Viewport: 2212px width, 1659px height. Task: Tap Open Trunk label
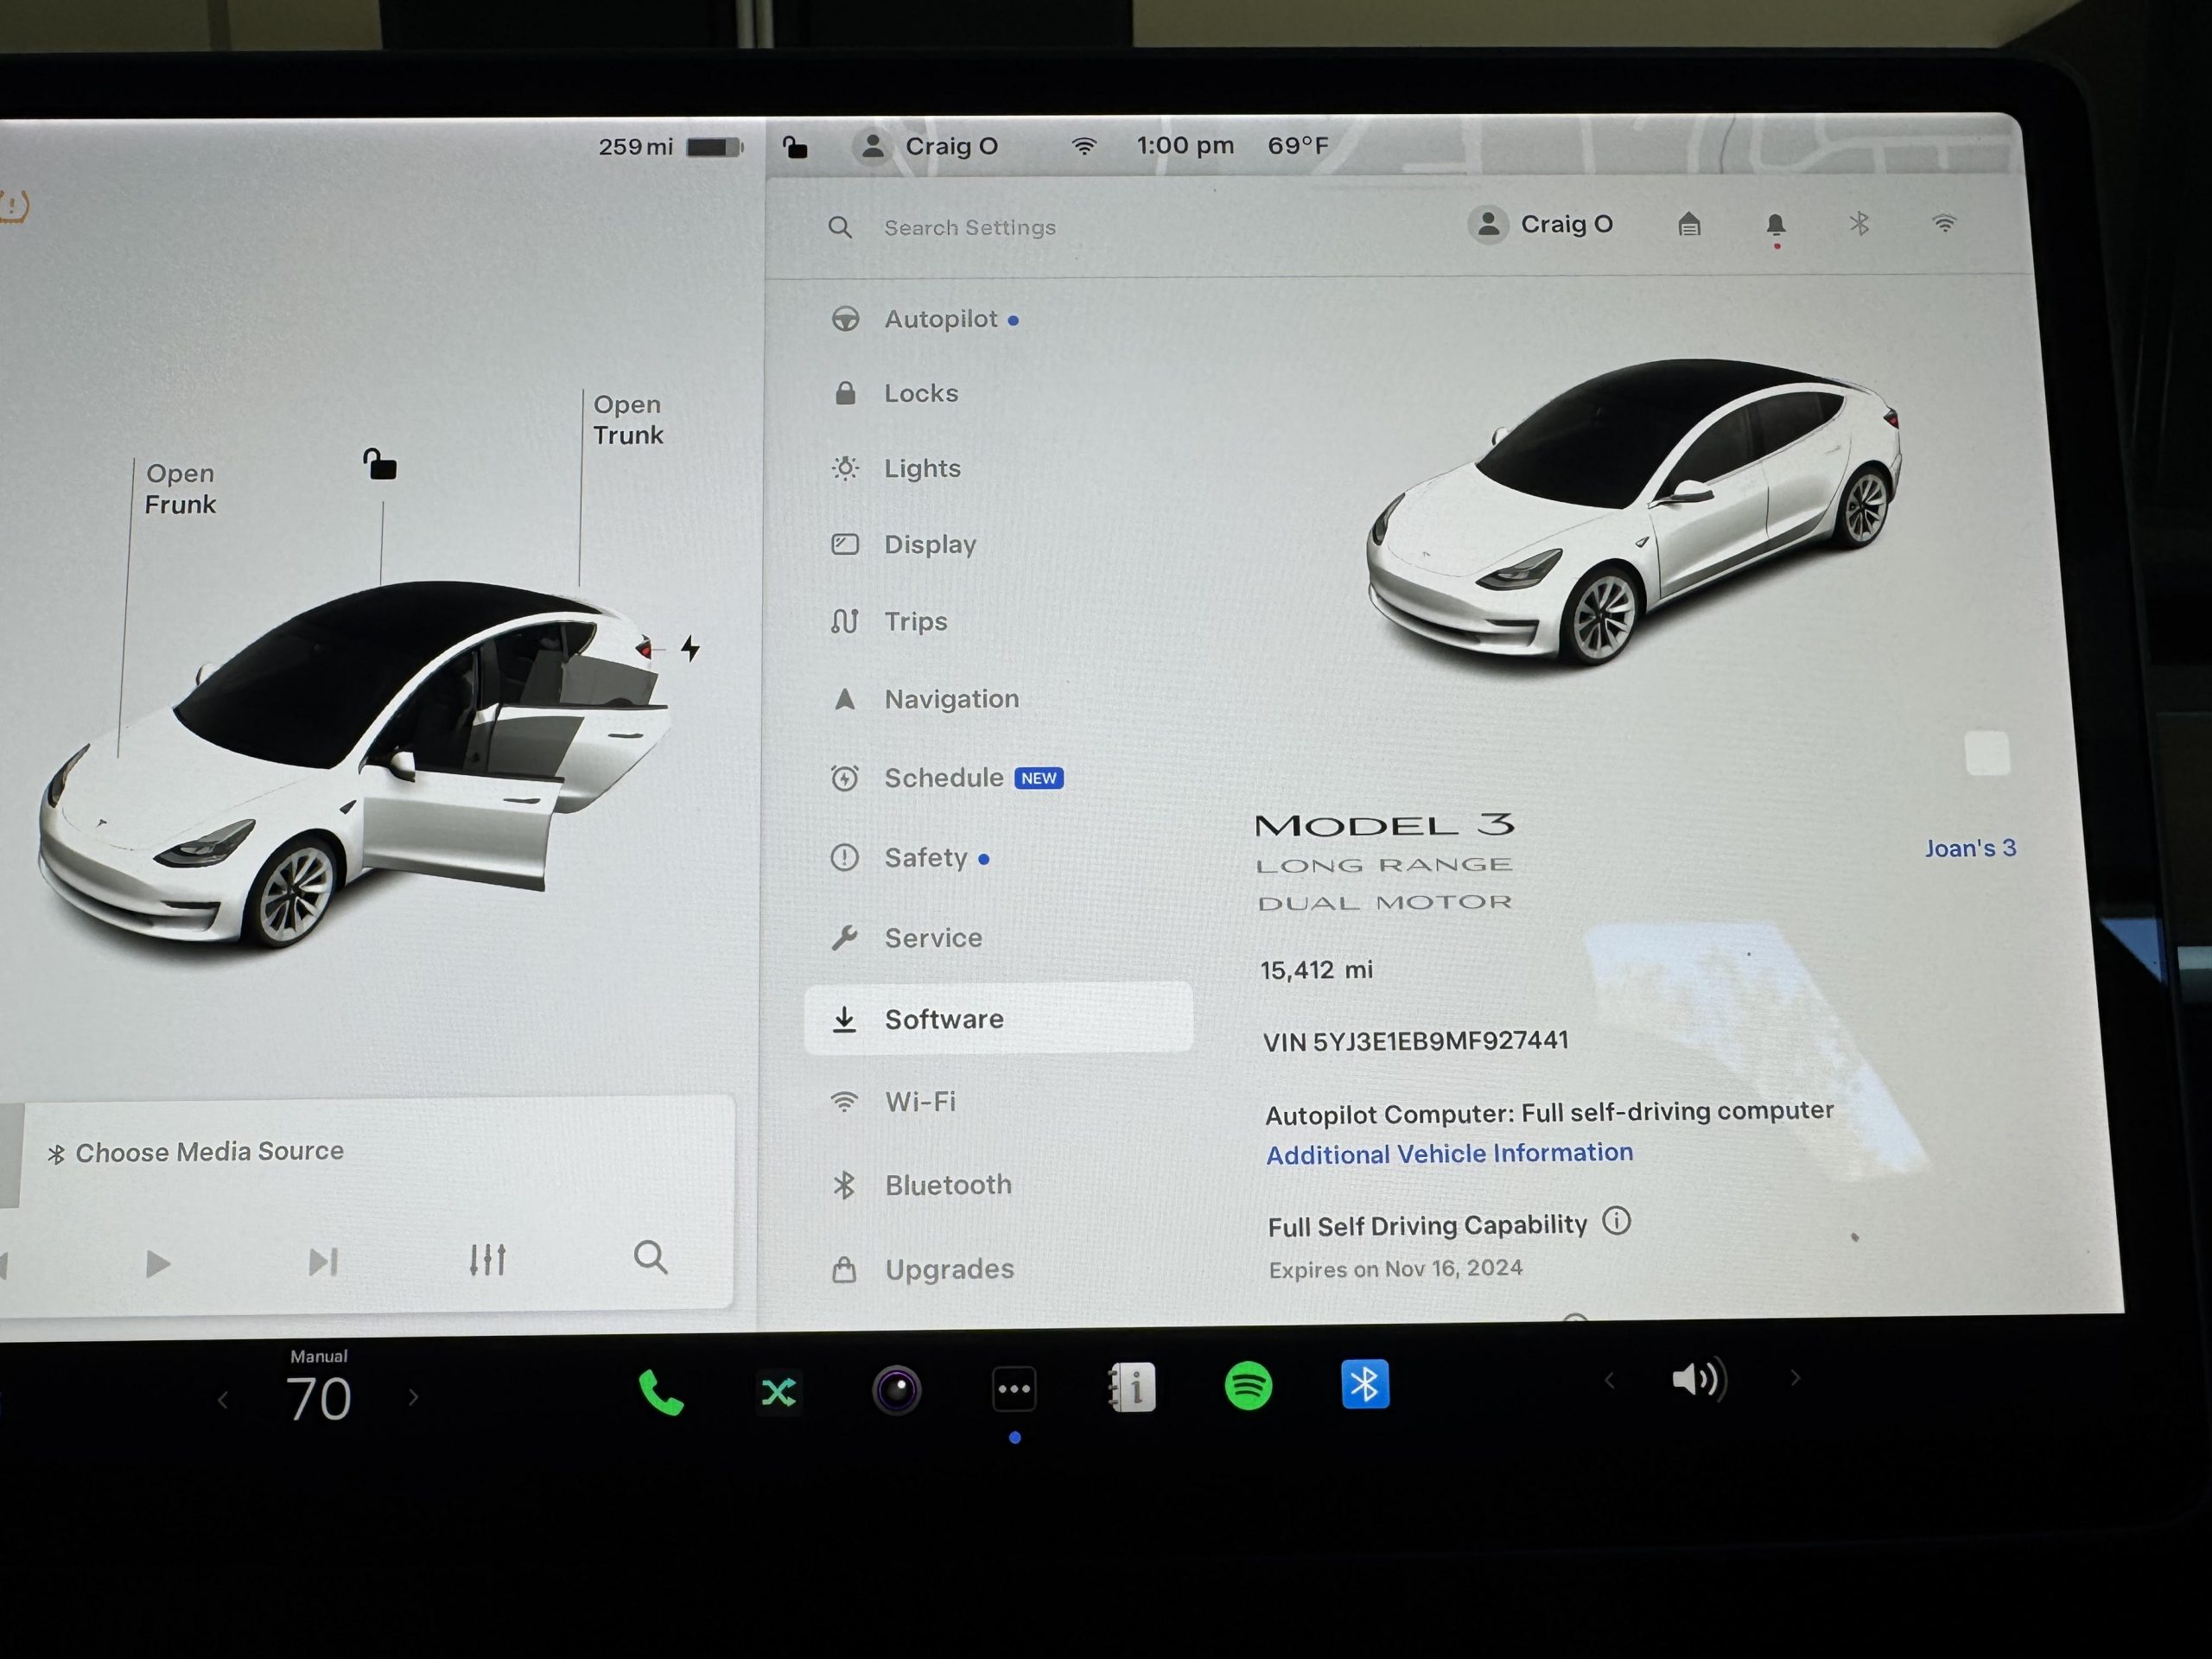(x=627, y=420)
